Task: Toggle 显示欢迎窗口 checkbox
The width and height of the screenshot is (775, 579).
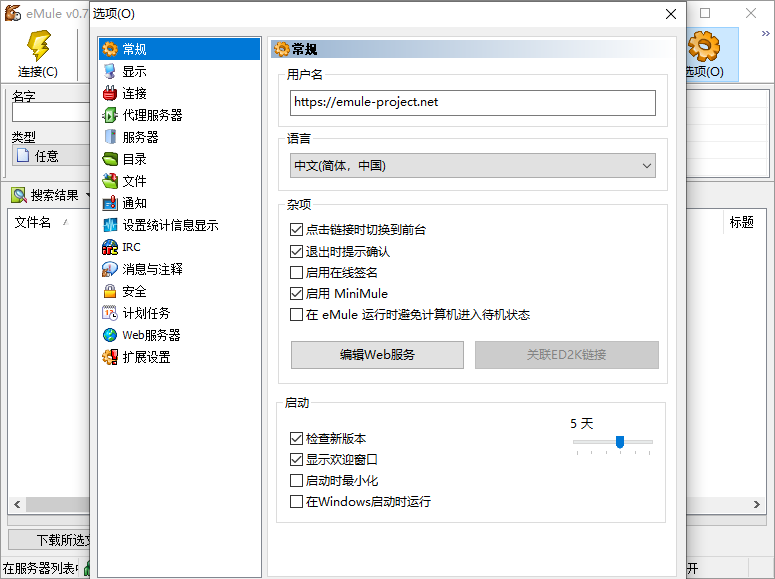Action: click(x=296, y=459)
